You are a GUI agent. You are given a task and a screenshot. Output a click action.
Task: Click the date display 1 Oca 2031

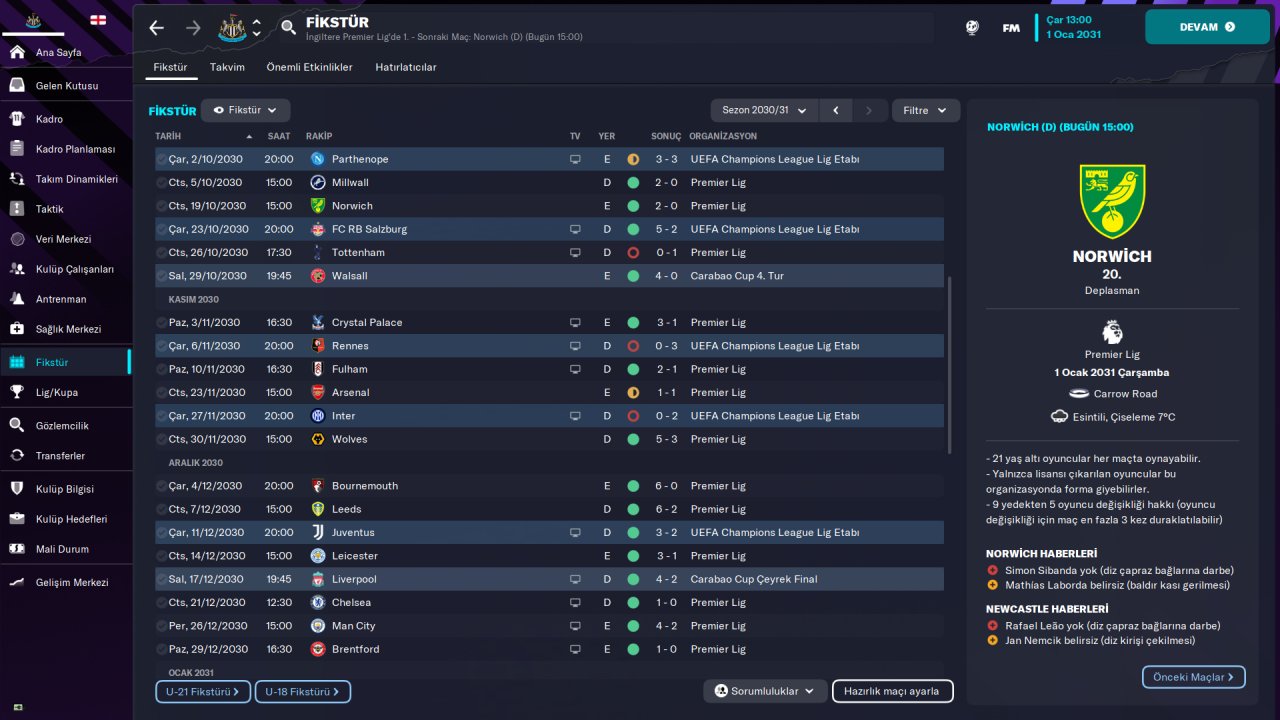pos(1074,34)
